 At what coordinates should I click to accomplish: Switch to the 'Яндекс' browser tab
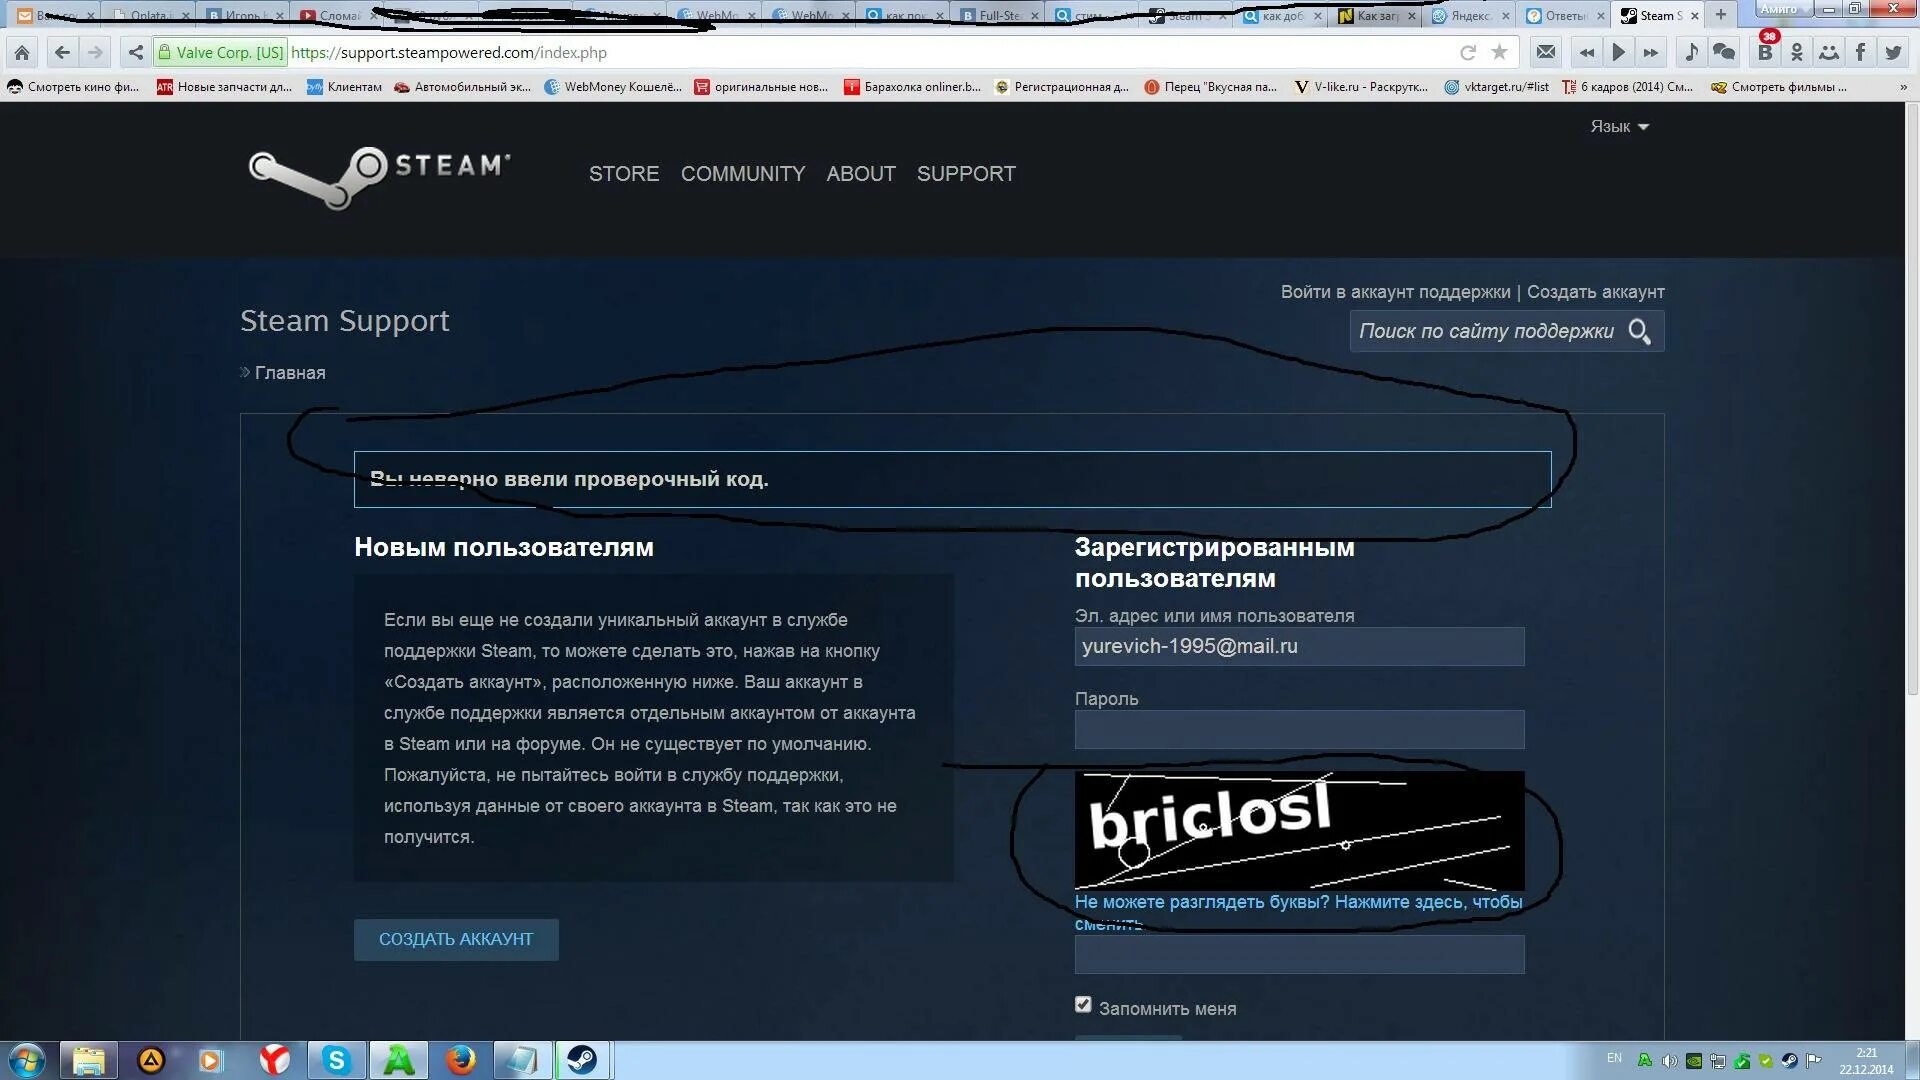tap(1467, 15)
